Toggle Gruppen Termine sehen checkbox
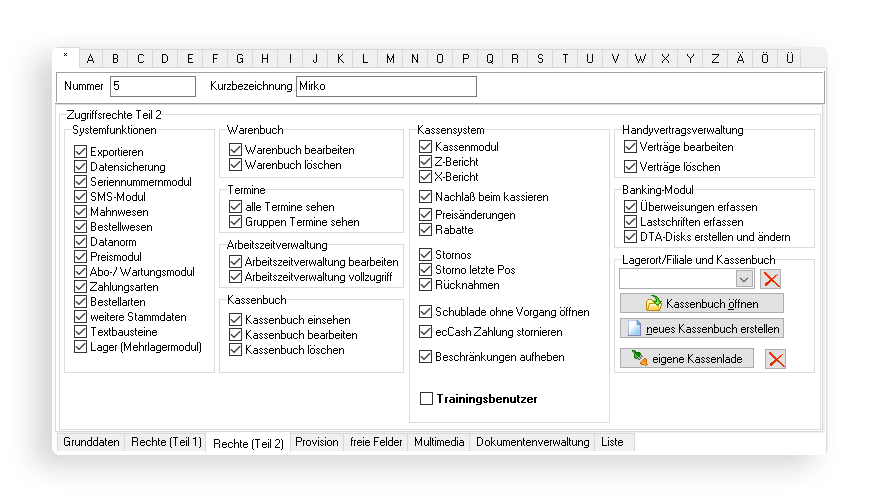 [x=235, y=222]
